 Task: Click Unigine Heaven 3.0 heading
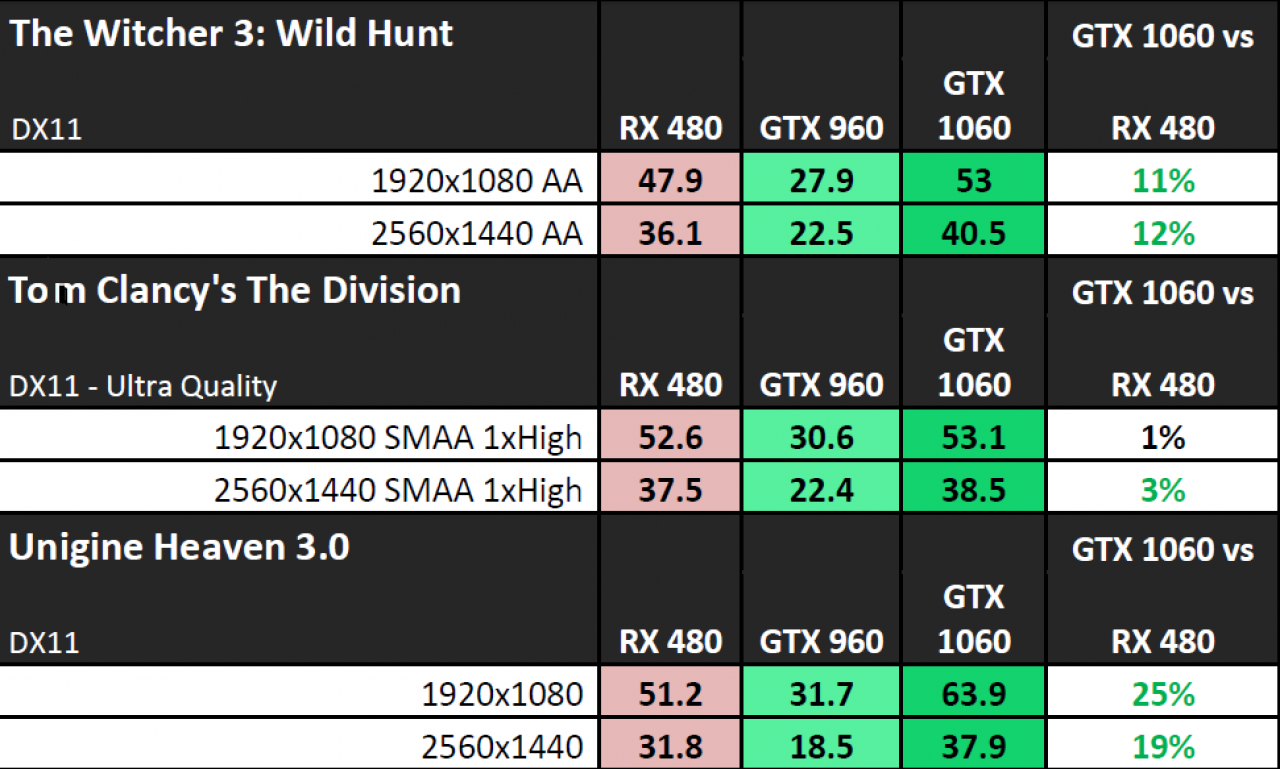180,547
